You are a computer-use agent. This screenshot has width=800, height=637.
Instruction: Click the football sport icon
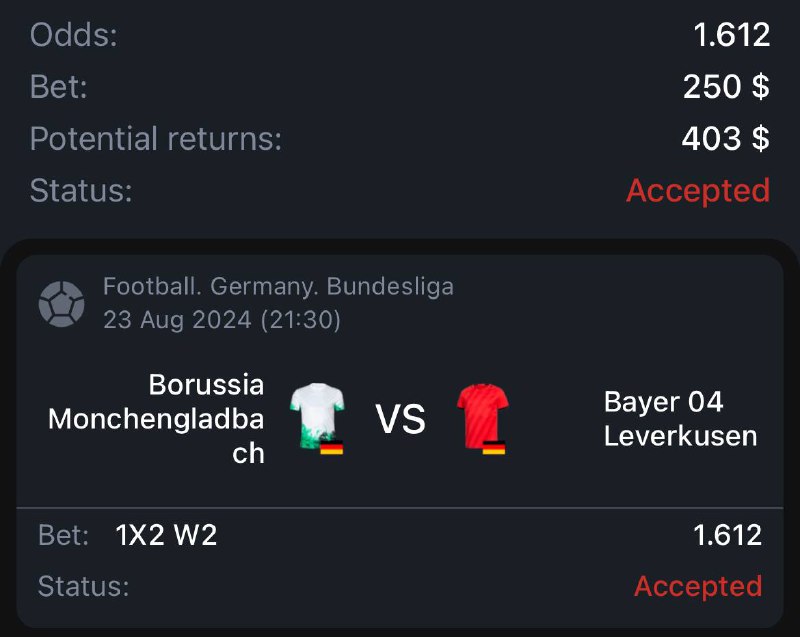click(x=61, y=304)
